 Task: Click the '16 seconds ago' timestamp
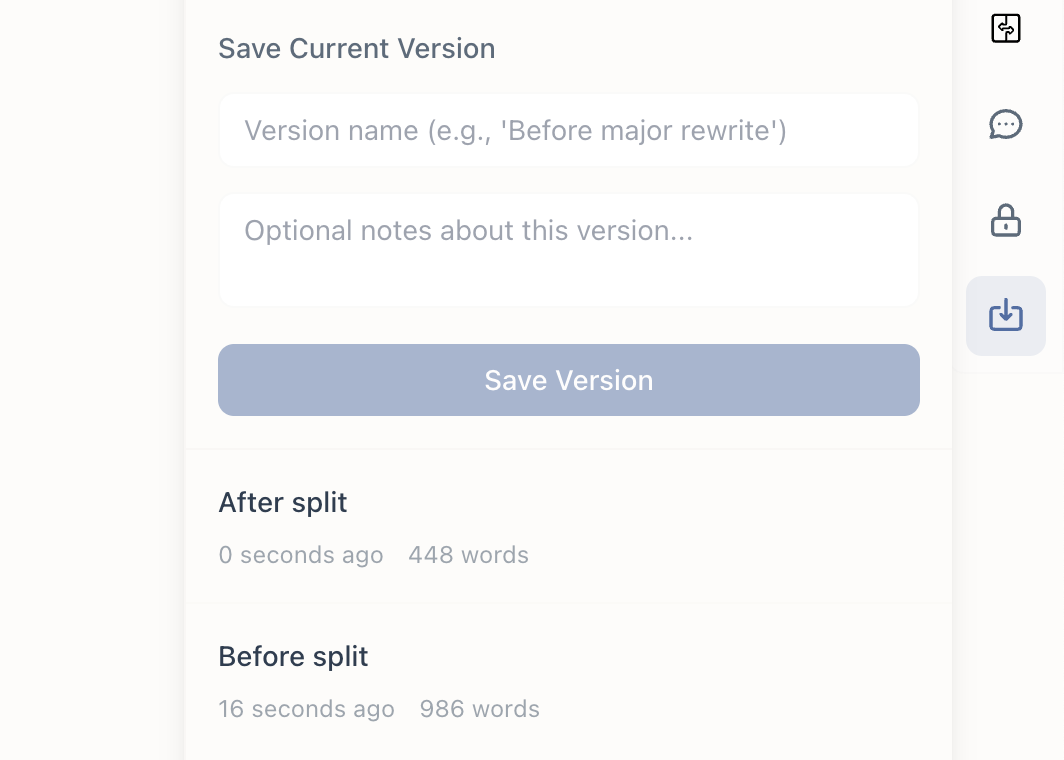[x=306, y=708]
